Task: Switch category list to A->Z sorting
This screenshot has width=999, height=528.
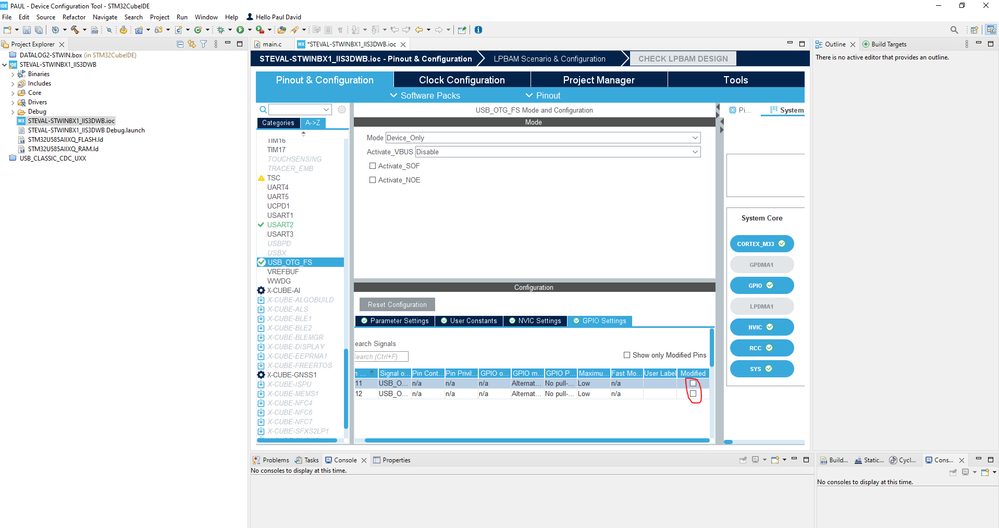Action: click(312, 123)
